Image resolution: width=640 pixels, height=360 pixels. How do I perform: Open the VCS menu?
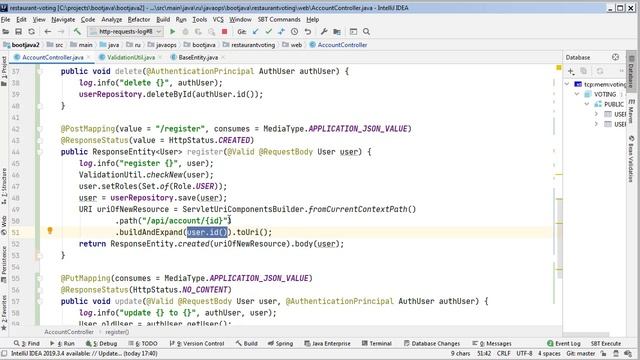pos(218,19)
